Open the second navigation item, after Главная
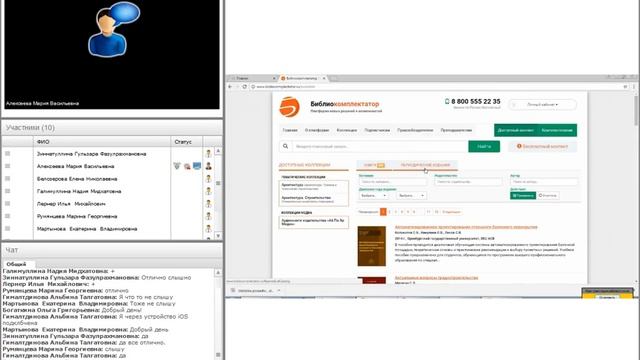Viewport: 640px width, 360px height. pos(317,130)
